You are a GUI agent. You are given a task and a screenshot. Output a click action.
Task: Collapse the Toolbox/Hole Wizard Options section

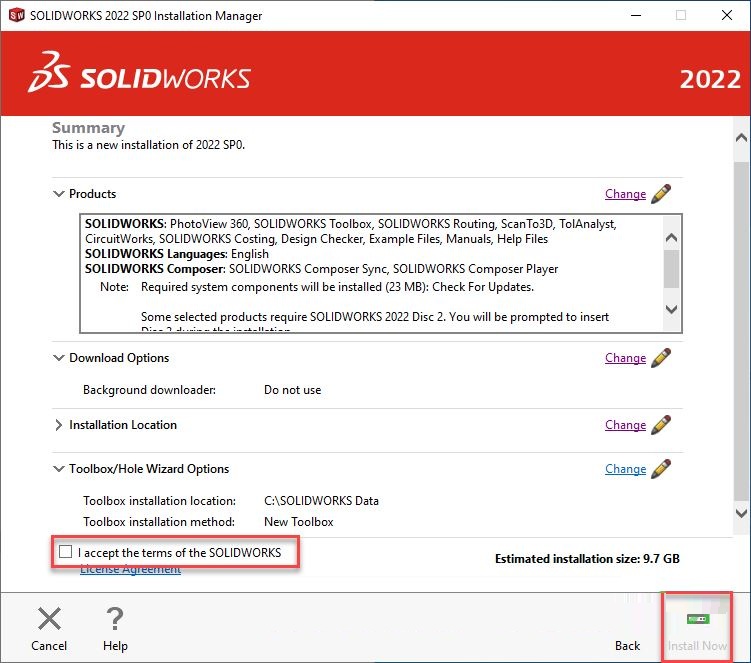pos(58,469)
